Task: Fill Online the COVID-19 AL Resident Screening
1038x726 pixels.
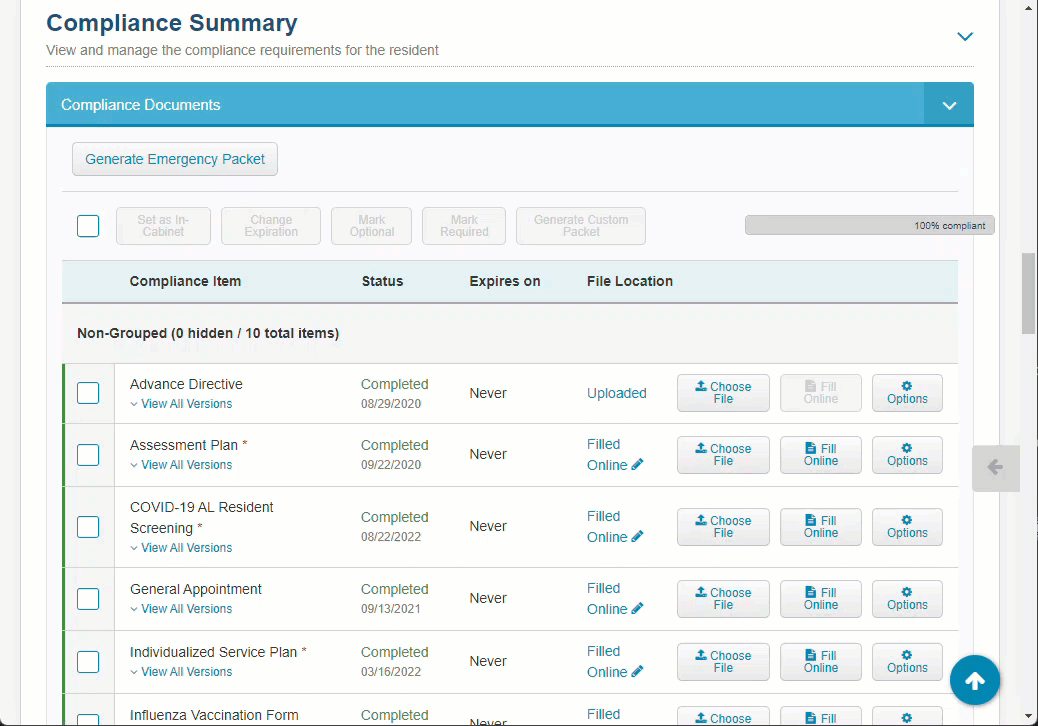Action: tap(821, 527)
